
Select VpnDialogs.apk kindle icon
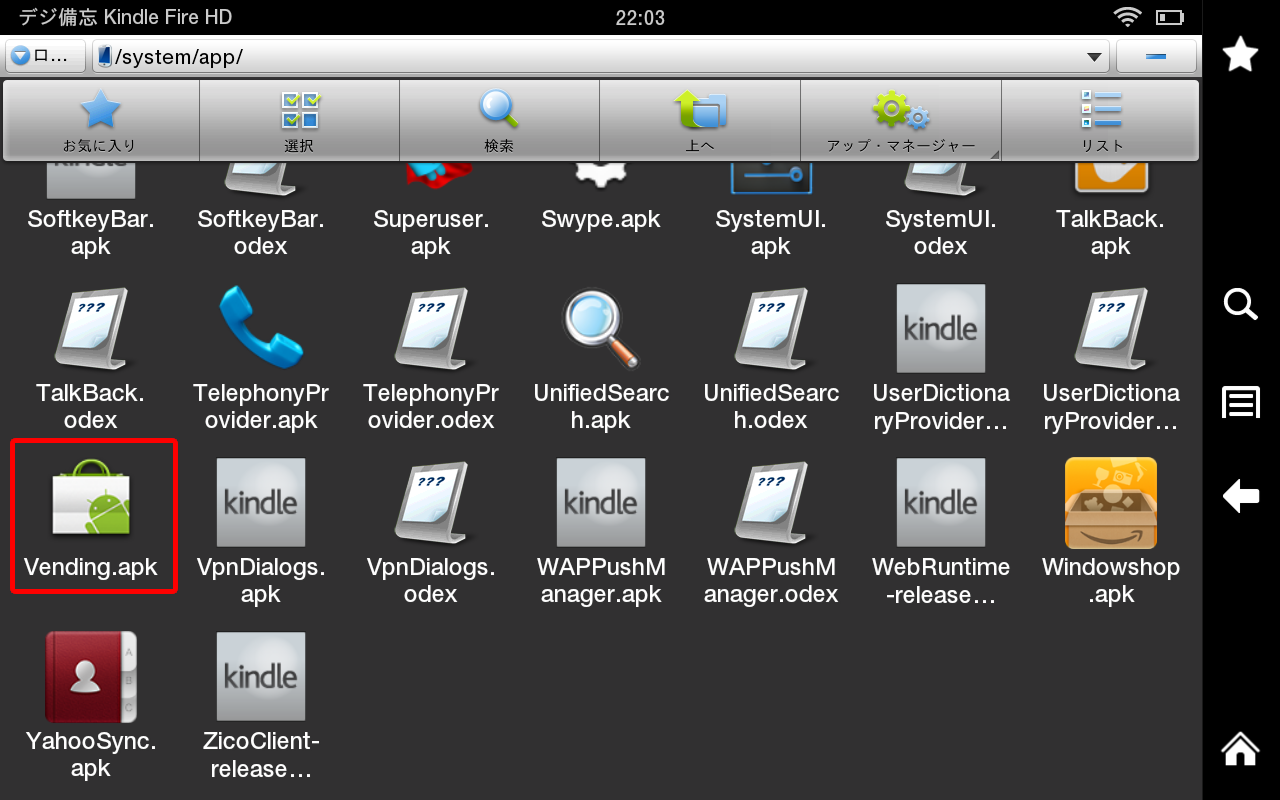pos(261,503)
